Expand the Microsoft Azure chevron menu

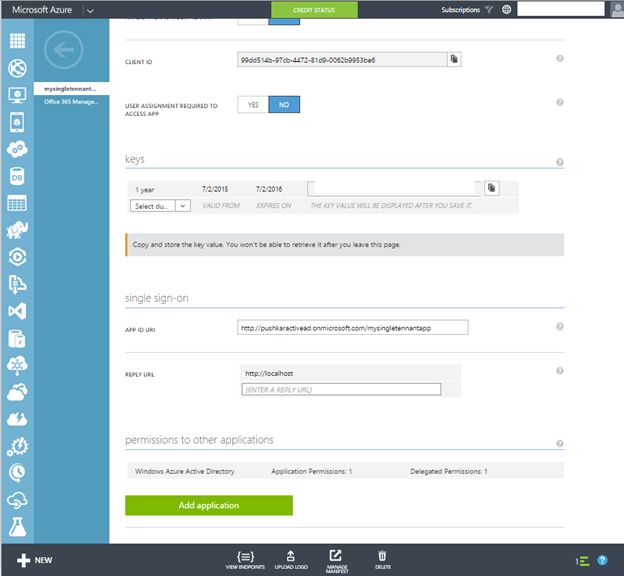90,11
